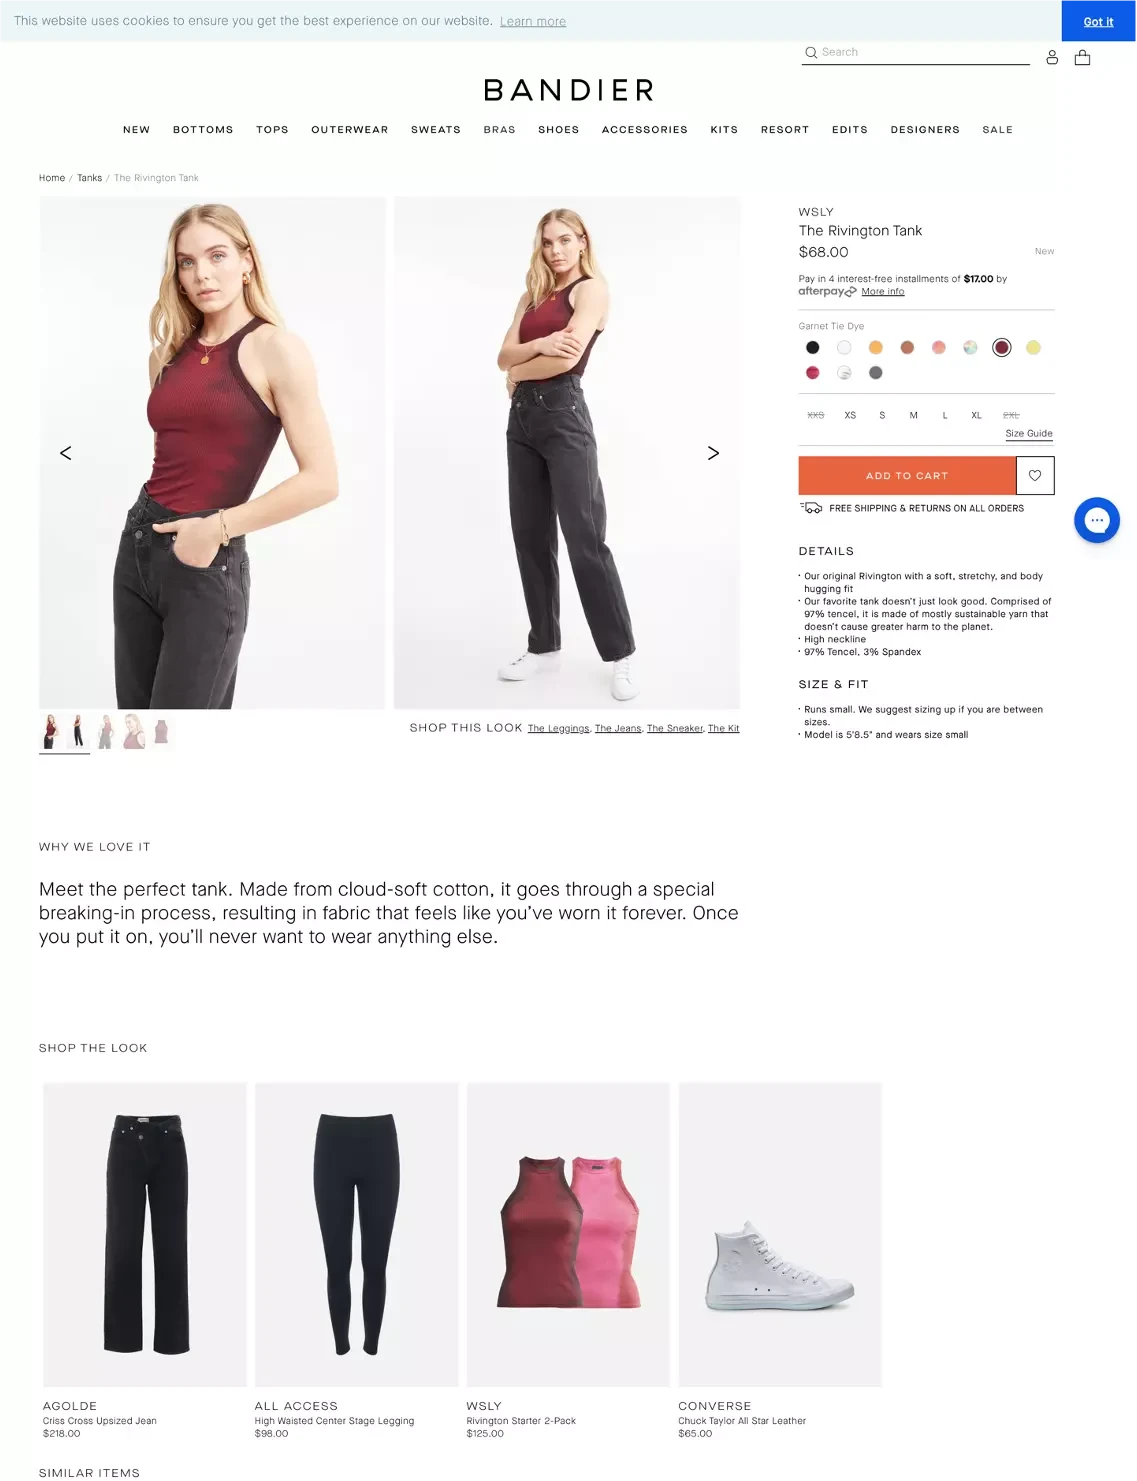
Task: Choose the black color swatch
Action: (x=813, y=348)
